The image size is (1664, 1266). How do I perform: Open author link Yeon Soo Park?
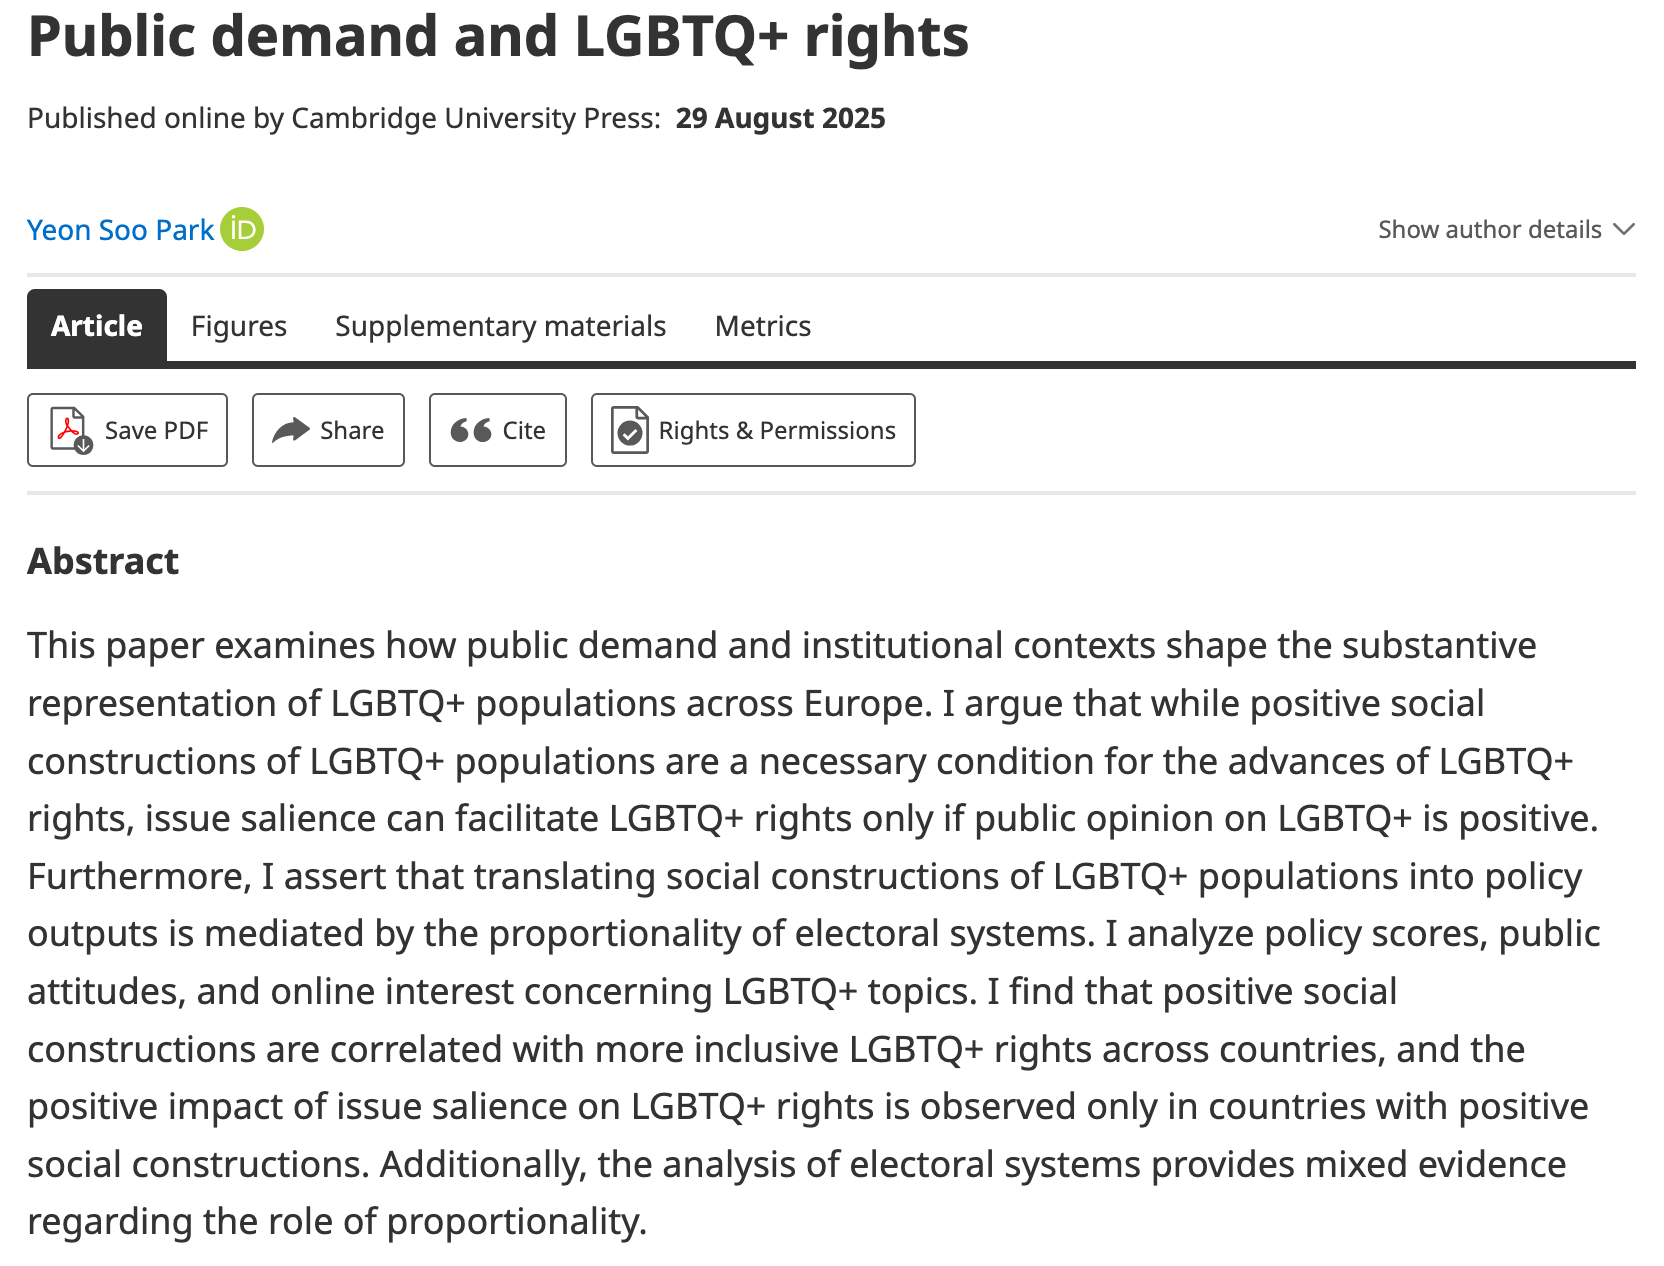pyautogui.click(x=120, y=230)
